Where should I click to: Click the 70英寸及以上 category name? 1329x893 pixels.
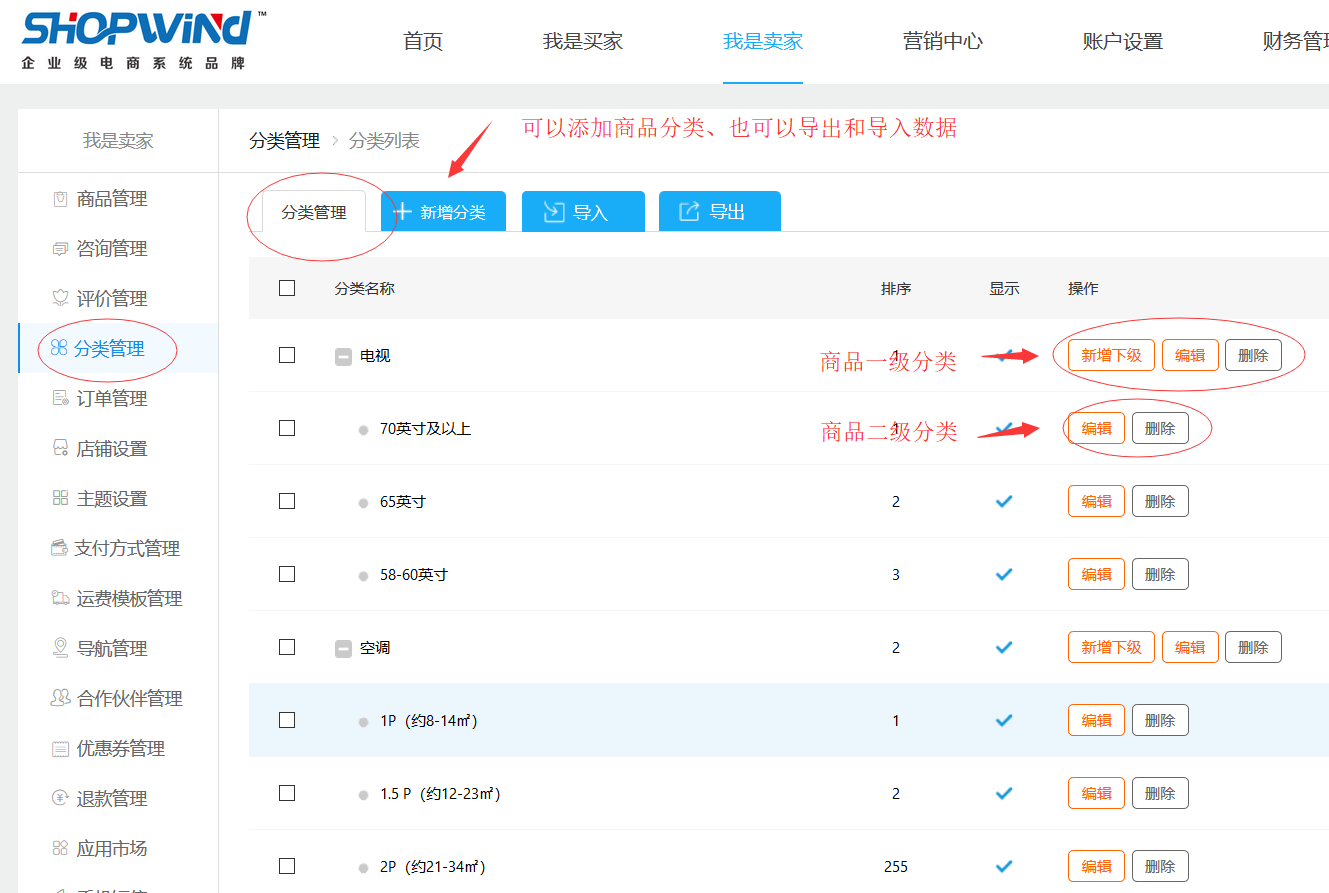pos(425,428)
